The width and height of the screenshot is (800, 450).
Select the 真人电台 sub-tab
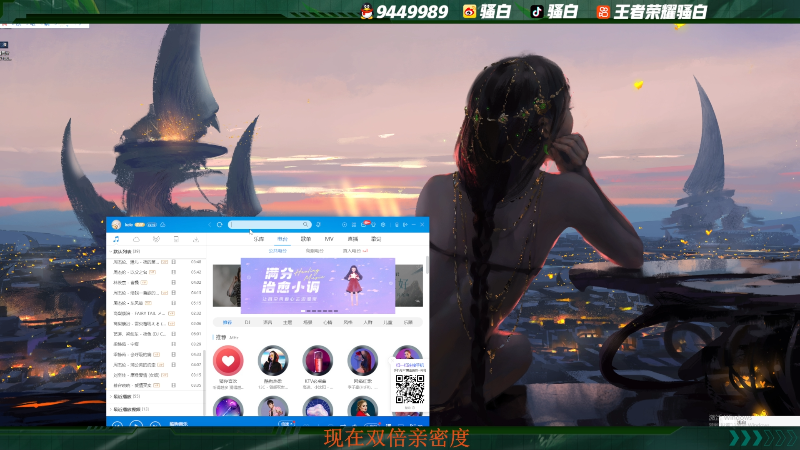coord(352,251)
